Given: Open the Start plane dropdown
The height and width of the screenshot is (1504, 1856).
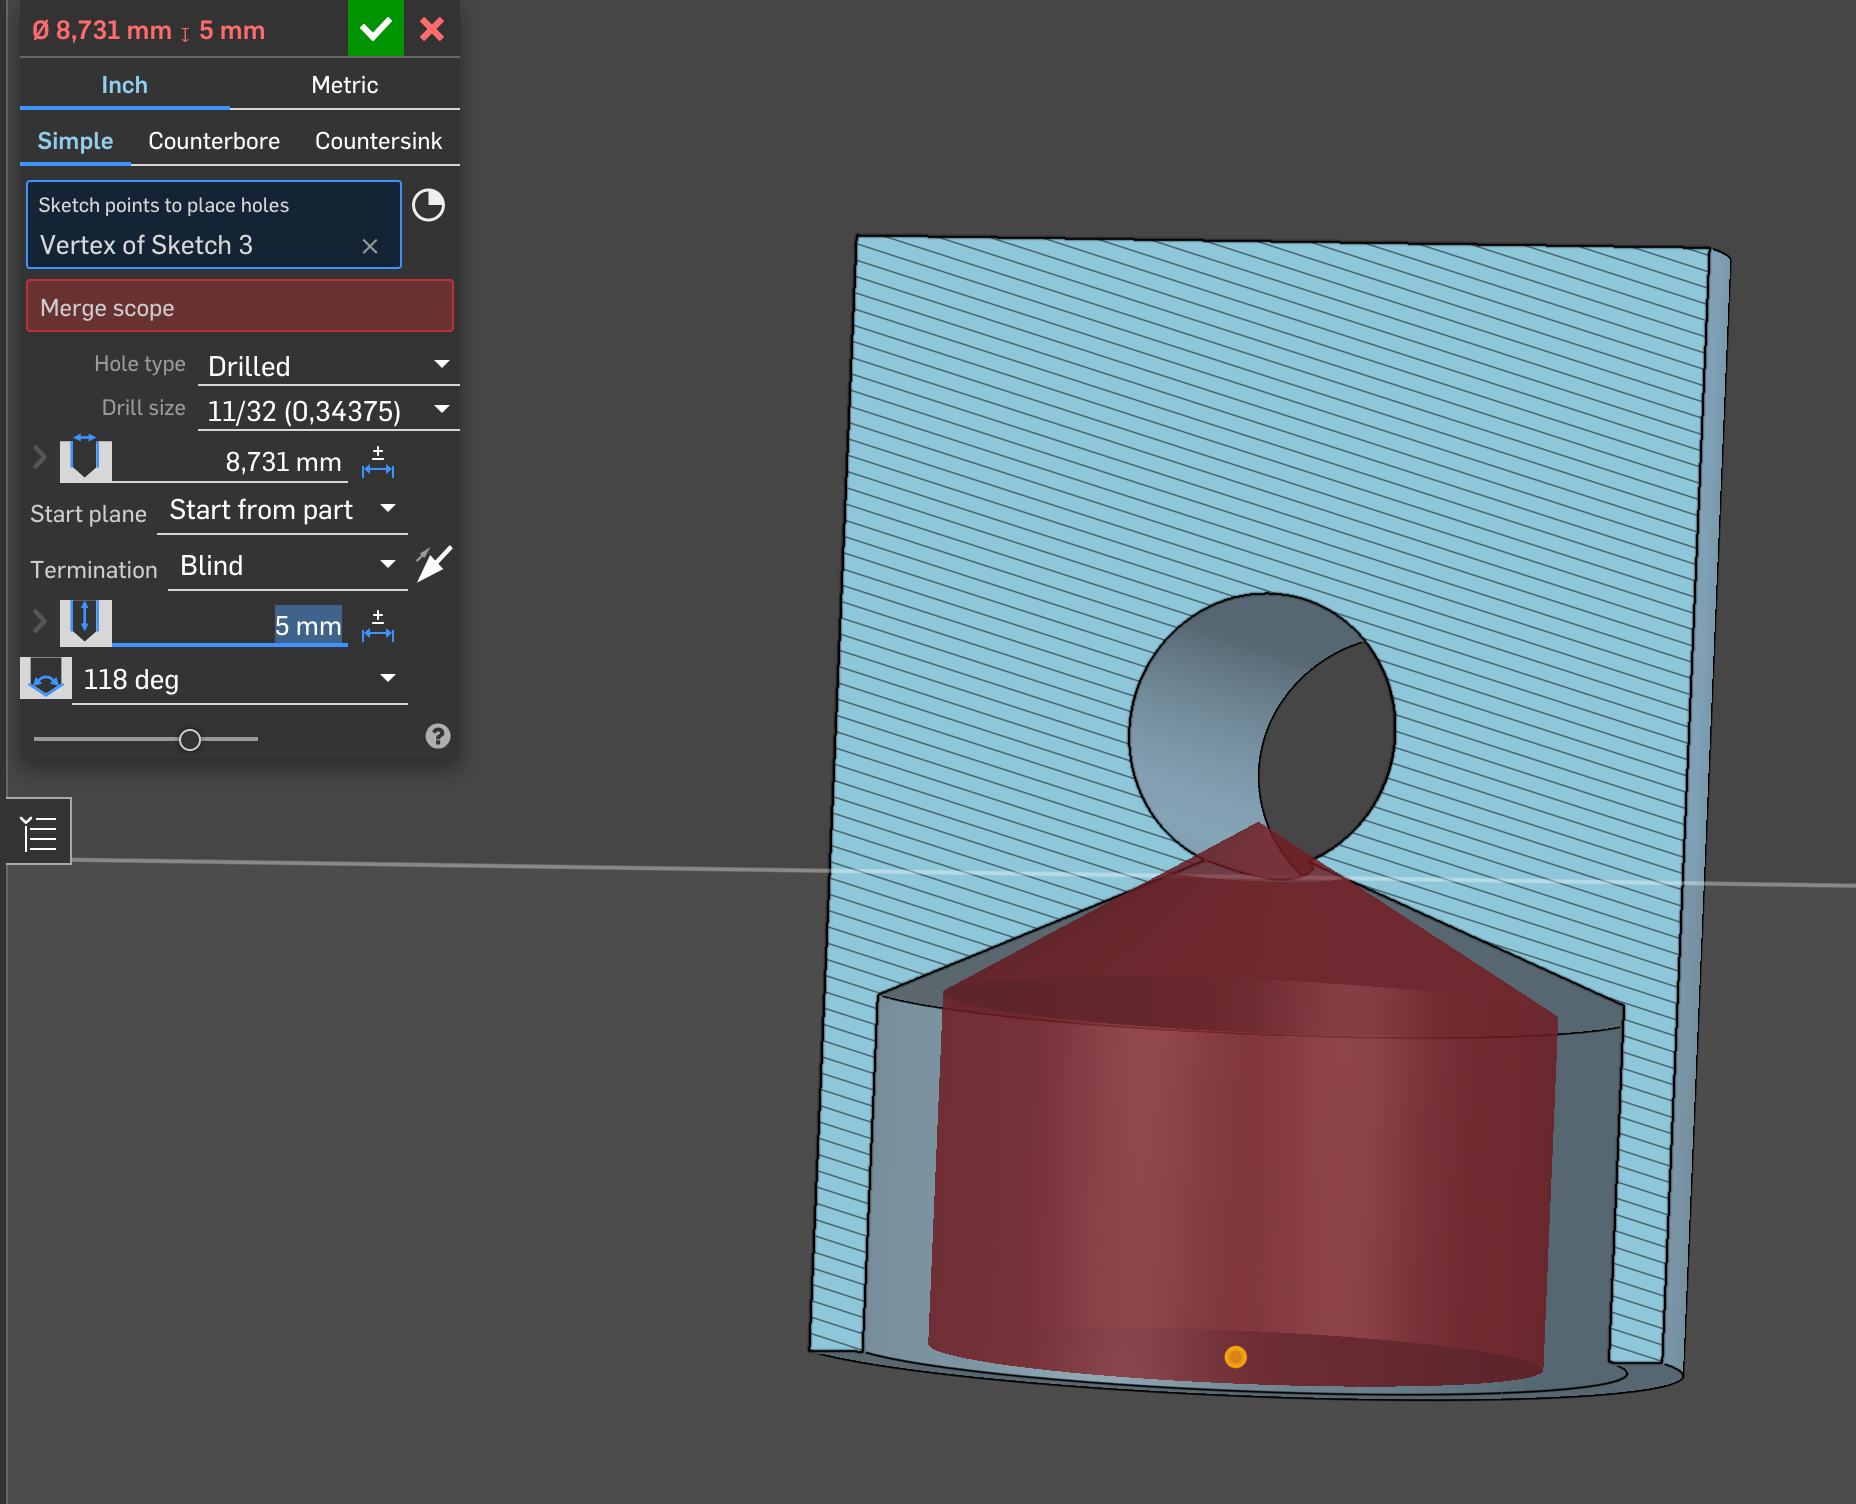Looking at the screenshot, I should 282,510.
